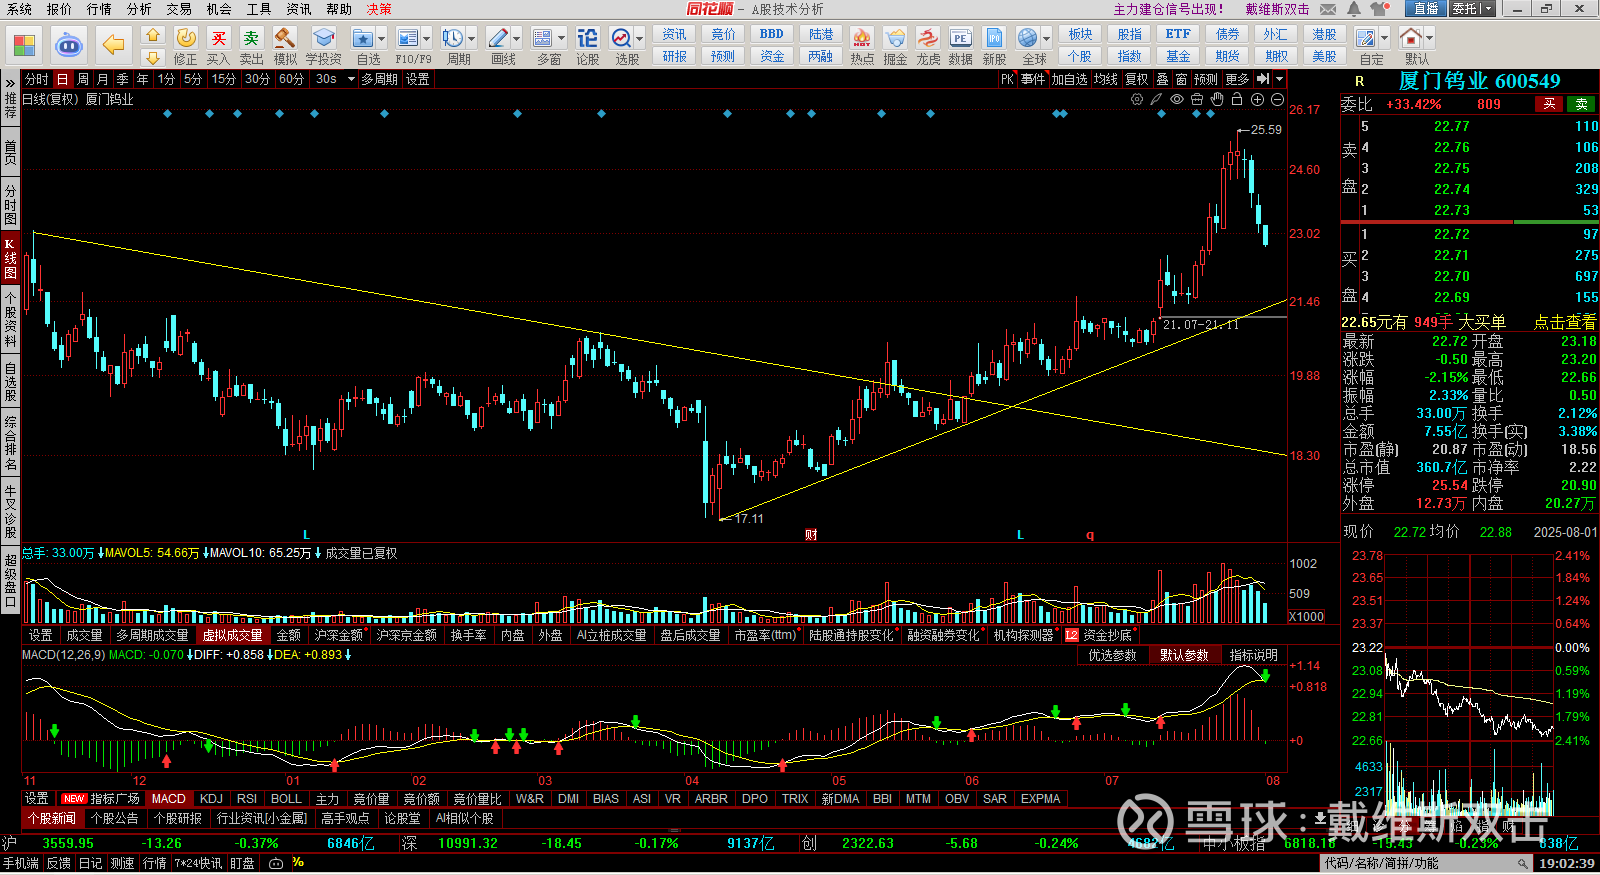This screenshot has height=875, width=1600.
Task: Collapse left sidebar with » chevron
Action: pos(10,81)
